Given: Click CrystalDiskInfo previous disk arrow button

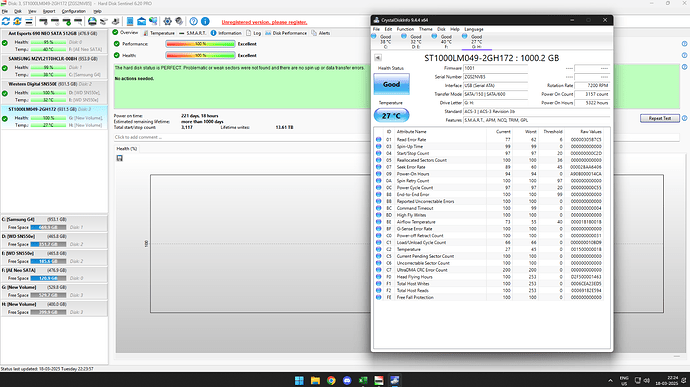Looking at the screenshot, I should click(378, 58).
